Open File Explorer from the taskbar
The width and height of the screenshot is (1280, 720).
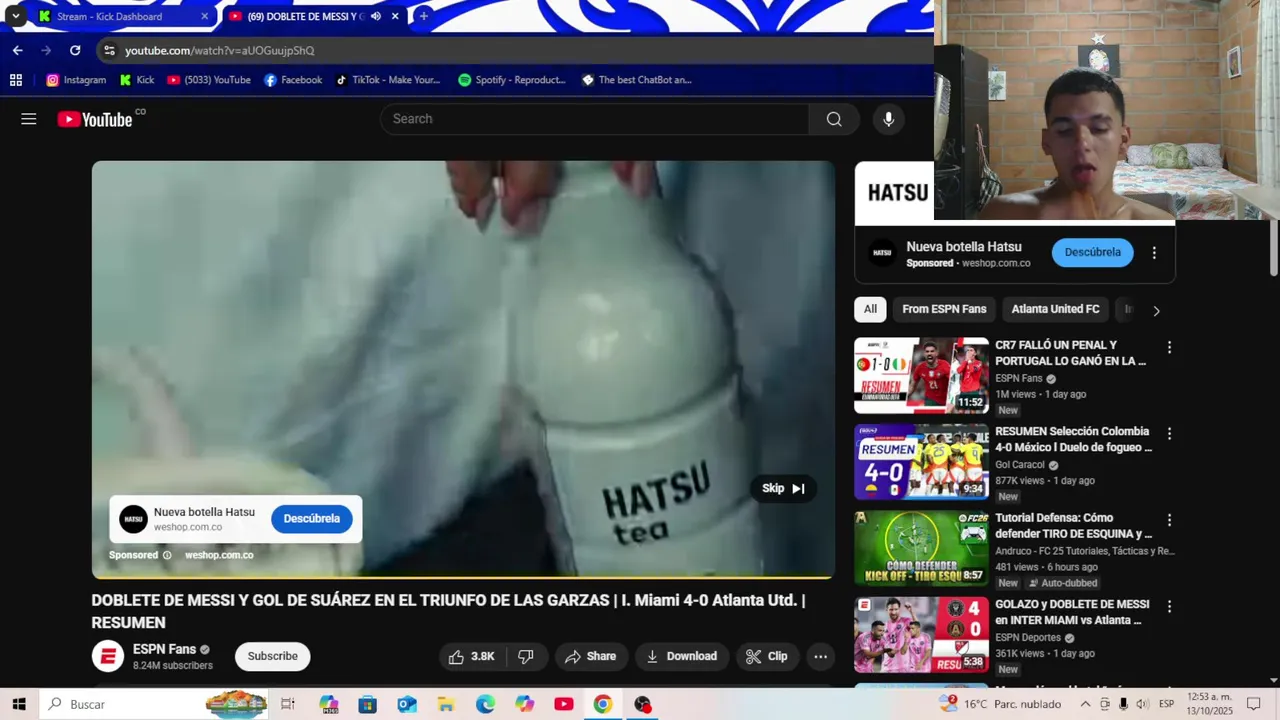tap(446, 704)
